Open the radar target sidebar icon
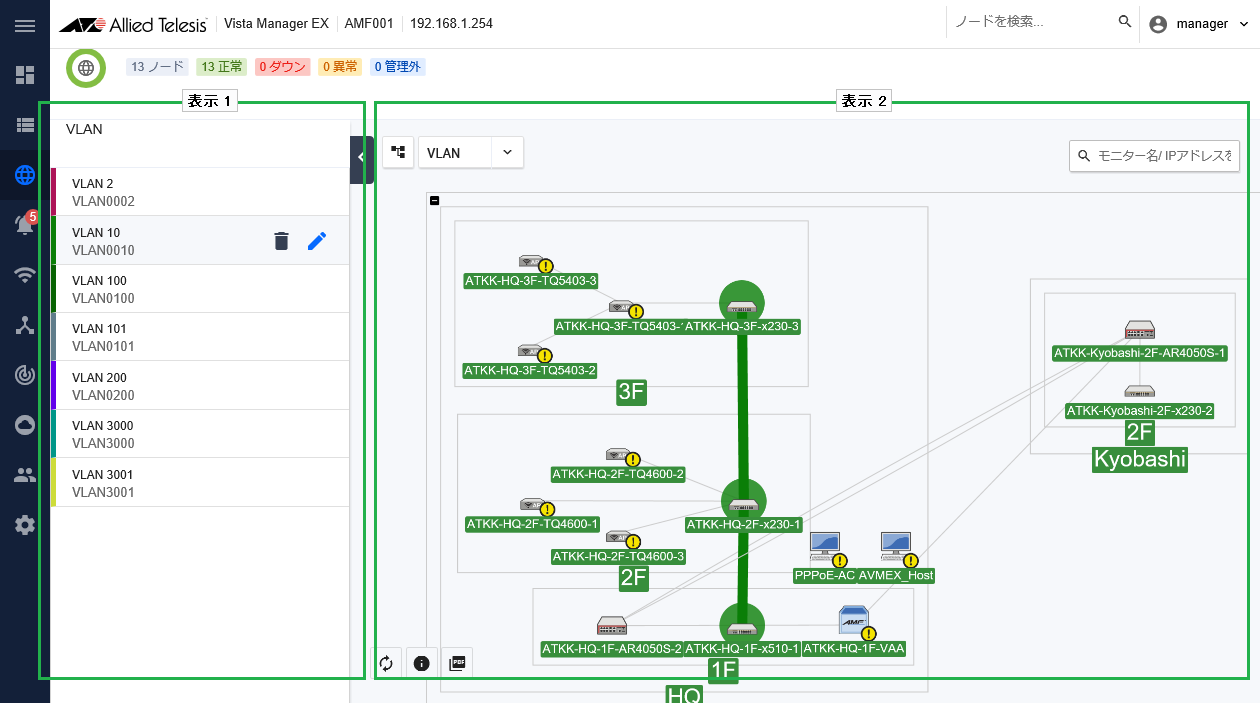This screenshot has width=1260, height=703. coord(25,375)
